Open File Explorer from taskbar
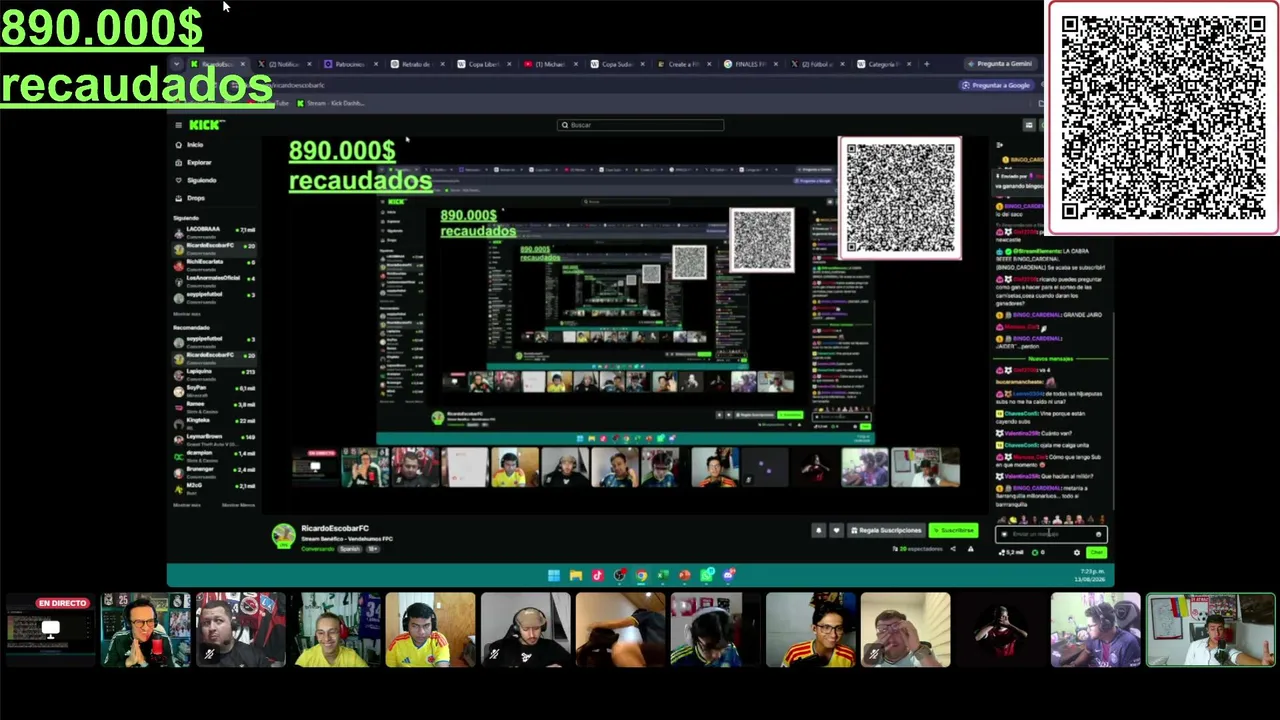 point(576,575)
